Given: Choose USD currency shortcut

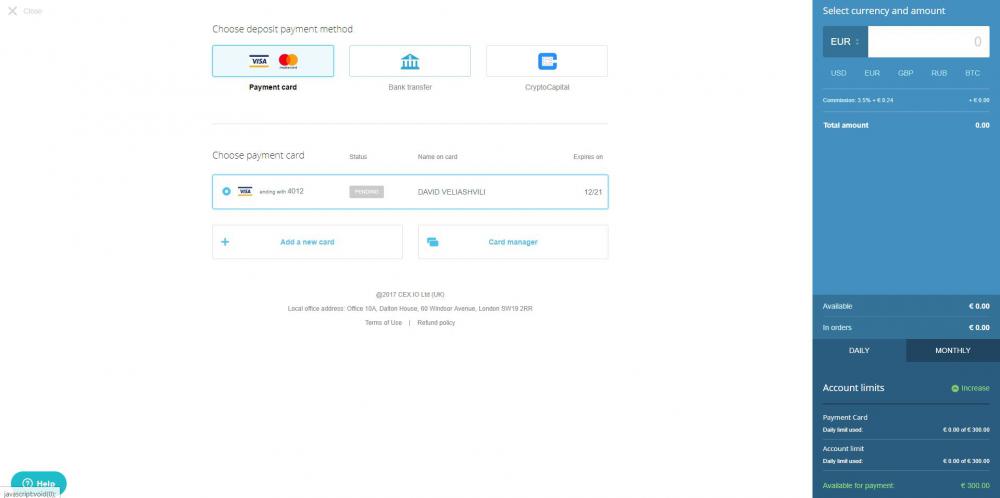Looking at the screenshot, I should [x=839, y=73].
